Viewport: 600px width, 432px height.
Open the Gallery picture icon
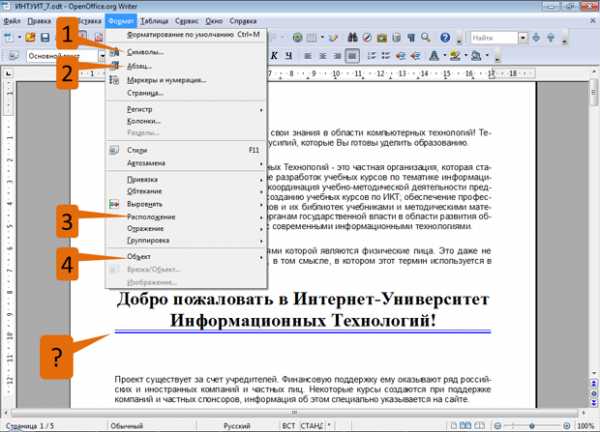pos(382,37)
